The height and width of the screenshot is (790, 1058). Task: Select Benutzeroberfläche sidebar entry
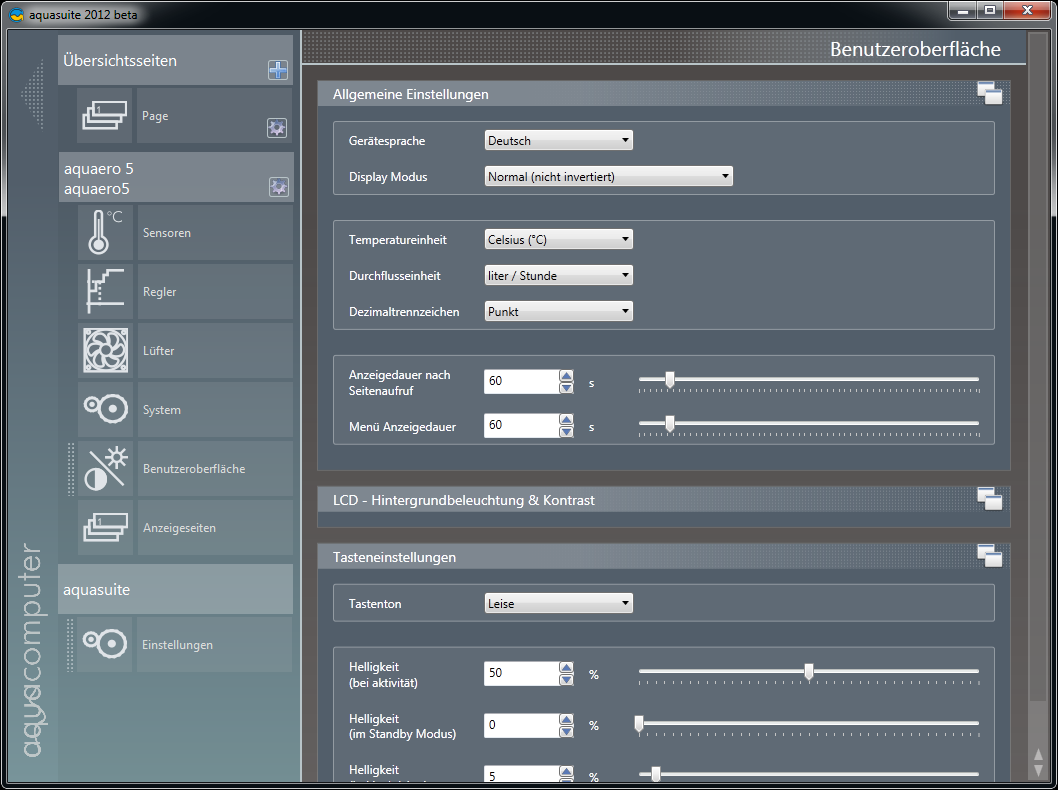(215, 468)
